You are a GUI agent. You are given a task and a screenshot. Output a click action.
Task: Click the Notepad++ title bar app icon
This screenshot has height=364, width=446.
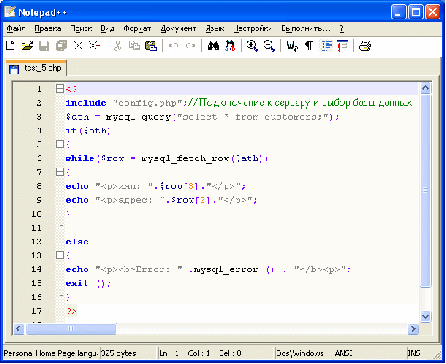click(10, 12)
